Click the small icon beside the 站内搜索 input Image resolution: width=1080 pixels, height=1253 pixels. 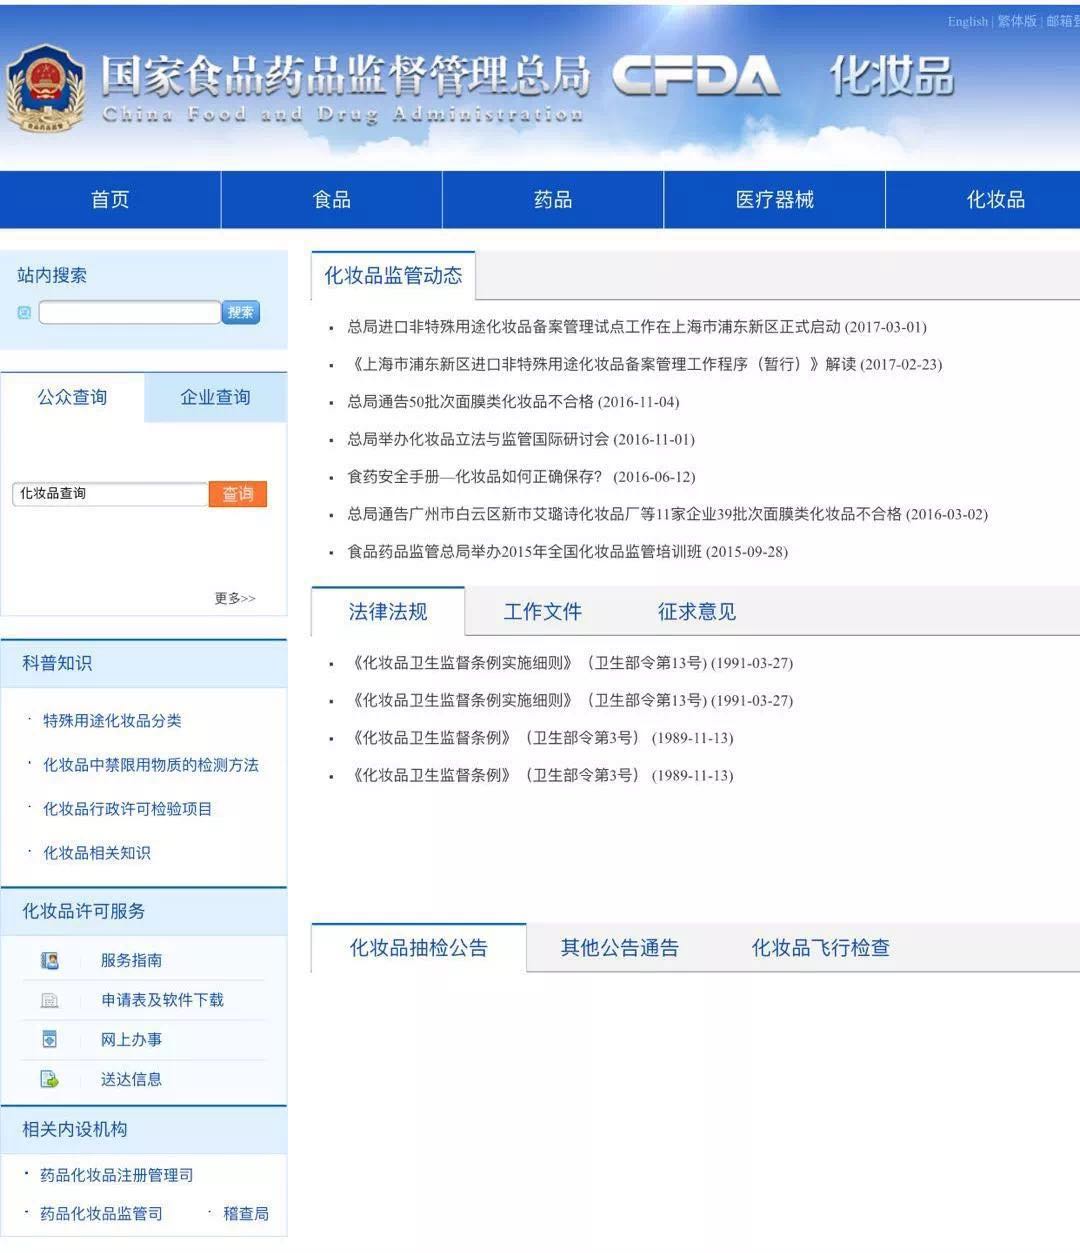(x=24, y=313)
